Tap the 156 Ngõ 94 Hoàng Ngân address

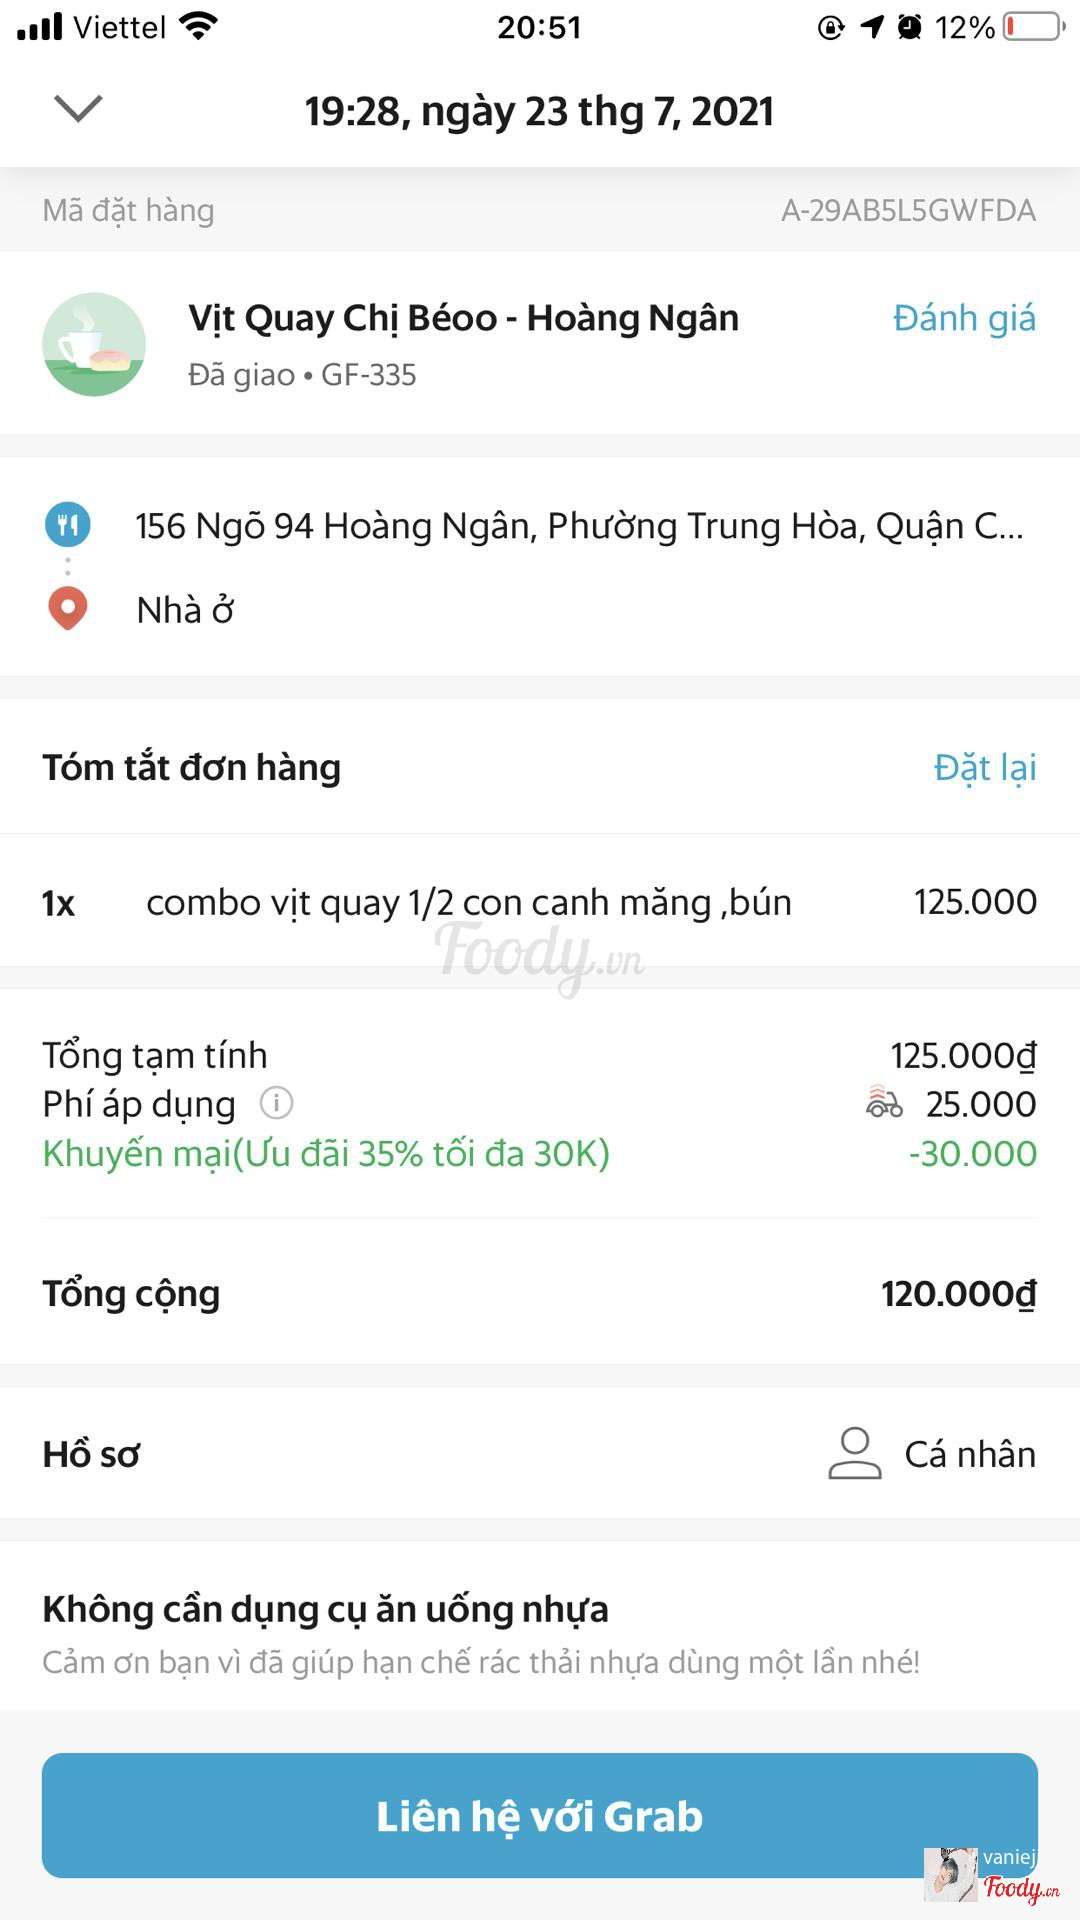(x=579, y=526)
